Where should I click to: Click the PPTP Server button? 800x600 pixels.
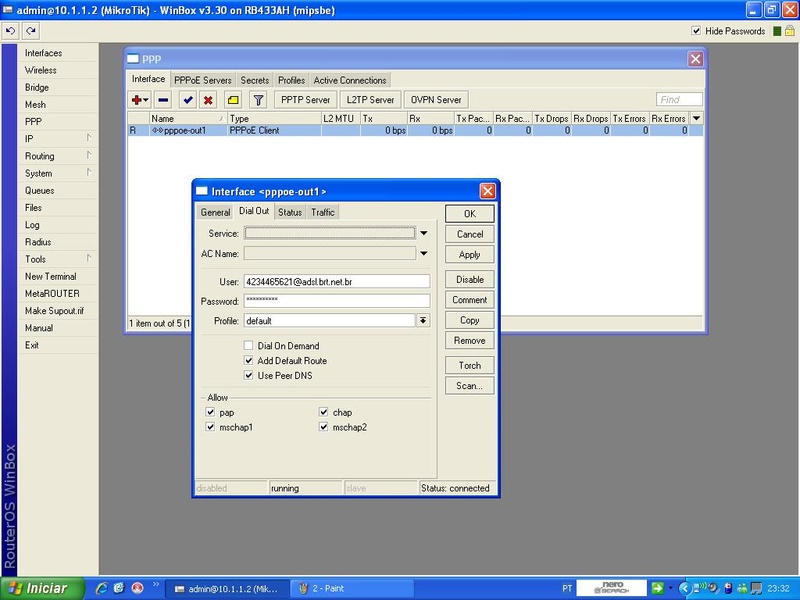point(306,100)
